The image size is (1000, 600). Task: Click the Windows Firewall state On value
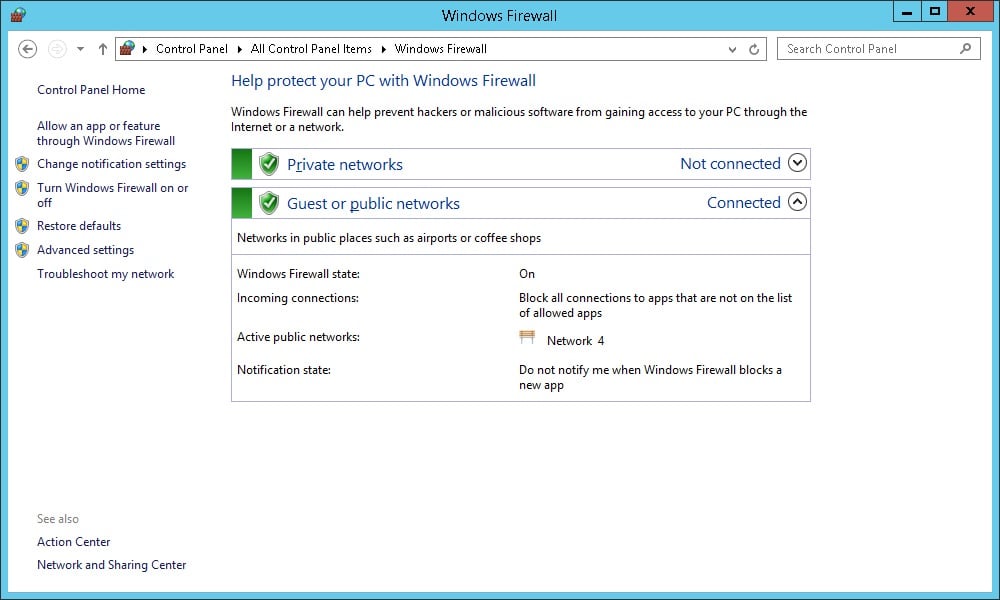(527, 274)
